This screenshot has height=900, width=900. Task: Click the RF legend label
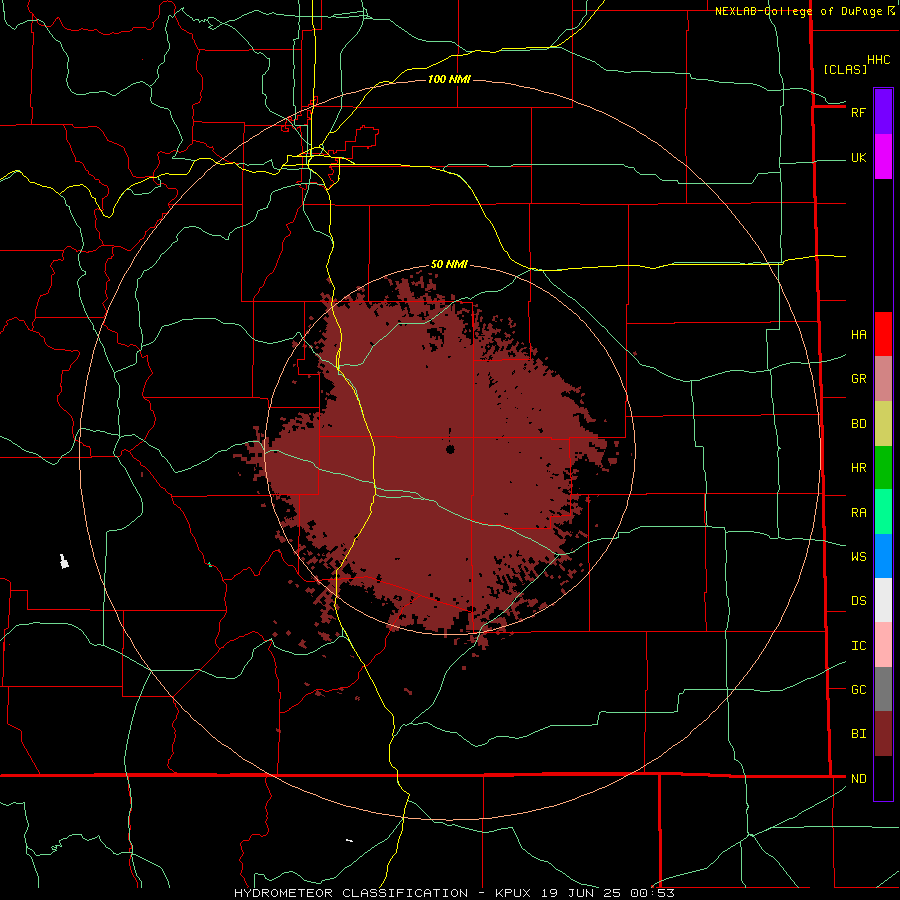858,112
